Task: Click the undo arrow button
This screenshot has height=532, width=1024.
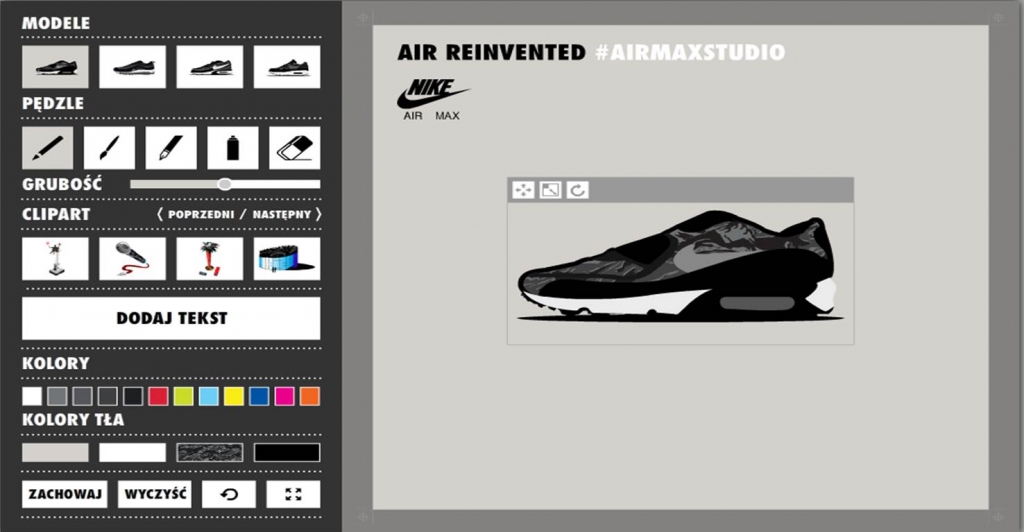Action: [229, 494]
